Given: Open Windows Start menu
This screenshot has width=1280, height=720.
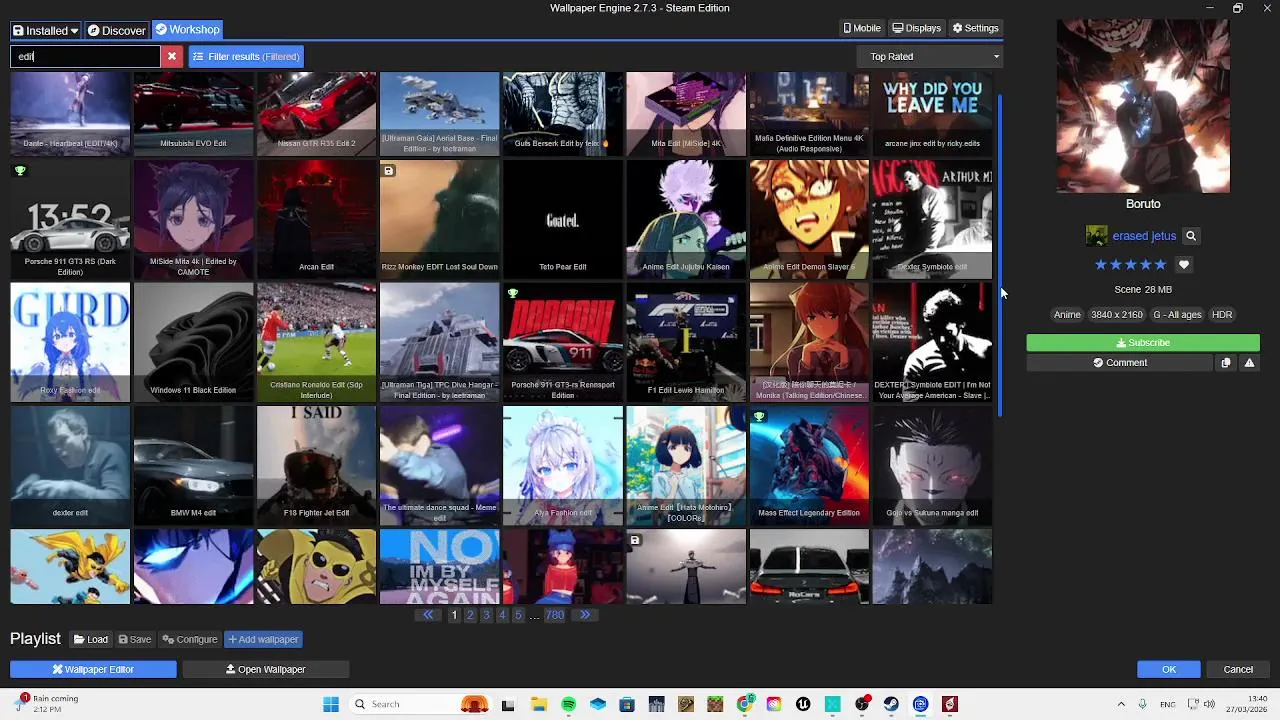Looking at the screenshot, I should coord(331,704).
